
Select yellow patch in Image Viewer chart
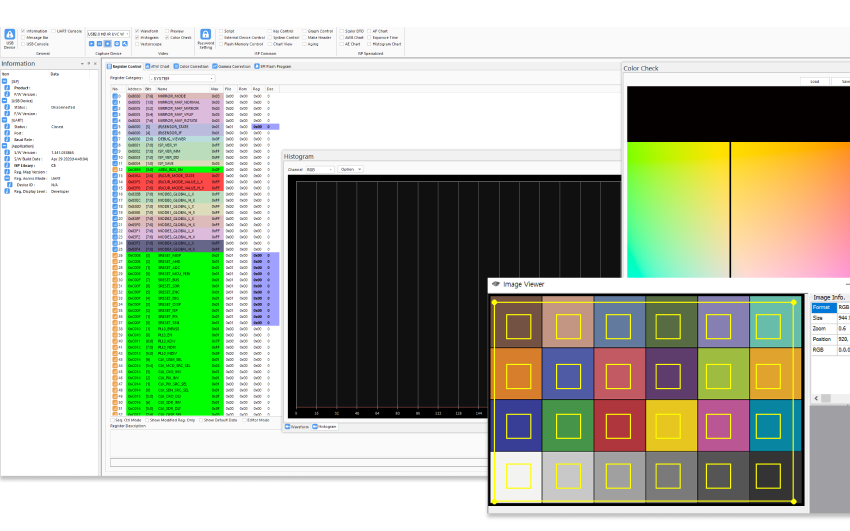(671, 426)
